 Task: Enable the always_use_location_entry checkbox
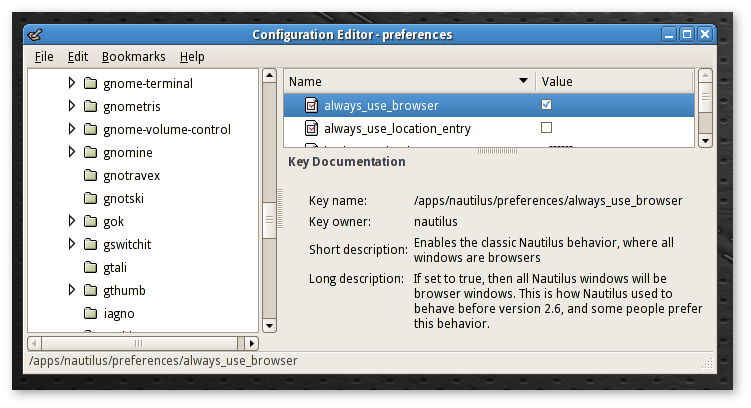tap(546, 127)
